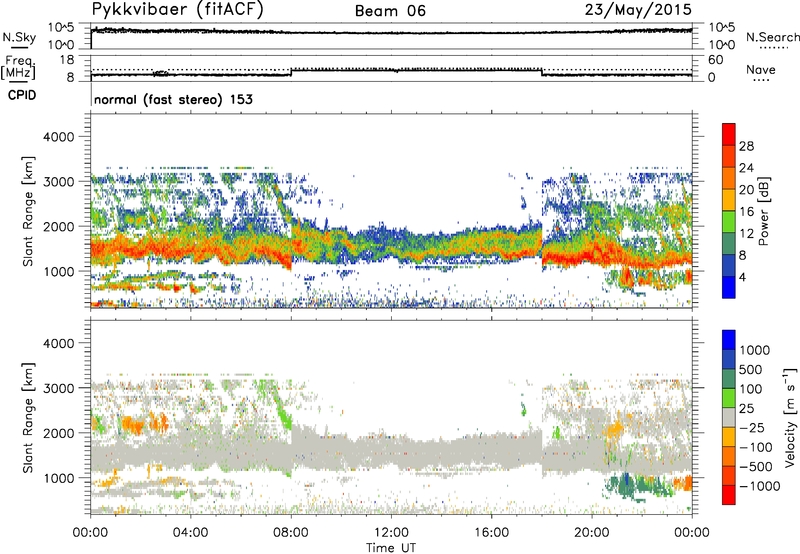Click the "4000" tick on the power panel
Screen dimensions: 800x554
(59, 137)
